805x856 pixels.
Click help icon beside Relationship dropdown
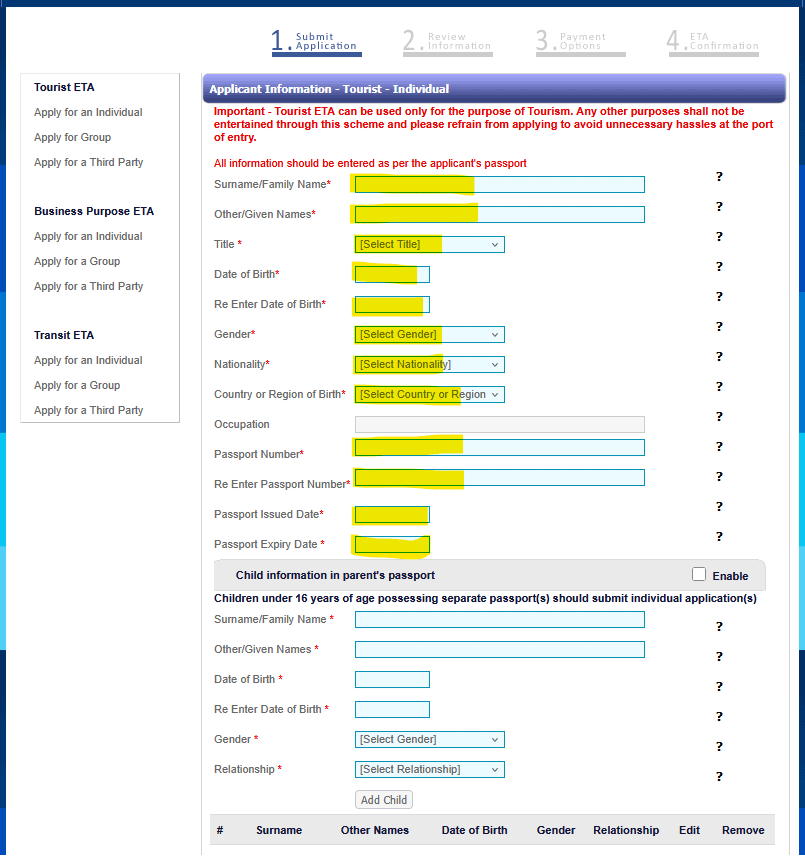pyautogui.click(x=719, y=777)
